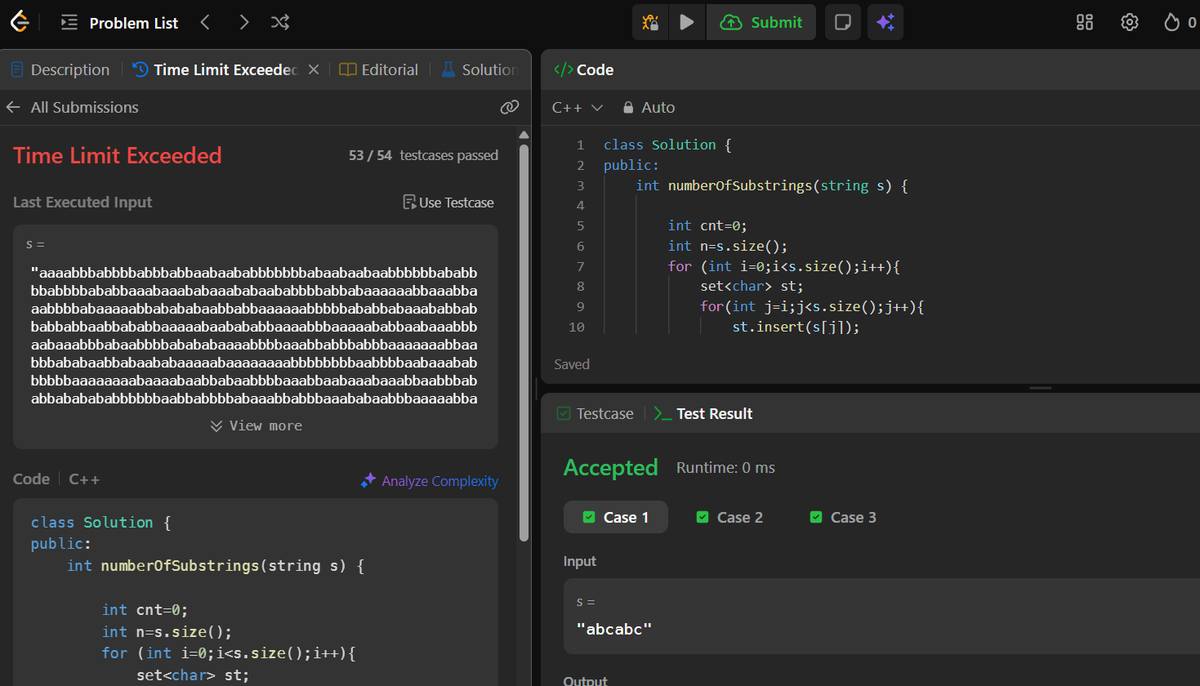Click the input value "abcabc"

(x=614, y=629)
